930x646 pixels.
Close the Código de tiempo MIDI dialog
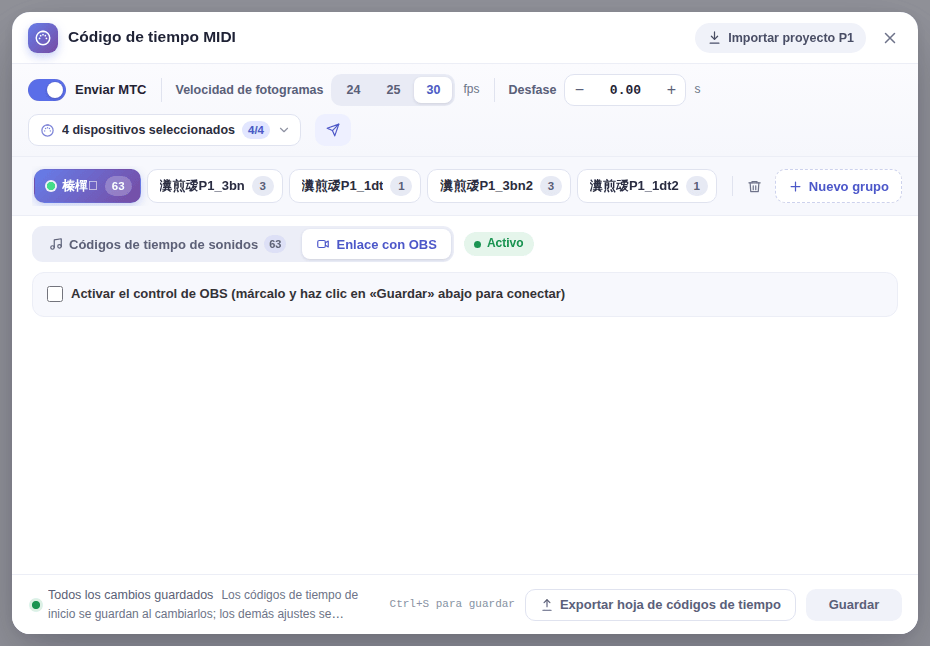tap(890, 38)
